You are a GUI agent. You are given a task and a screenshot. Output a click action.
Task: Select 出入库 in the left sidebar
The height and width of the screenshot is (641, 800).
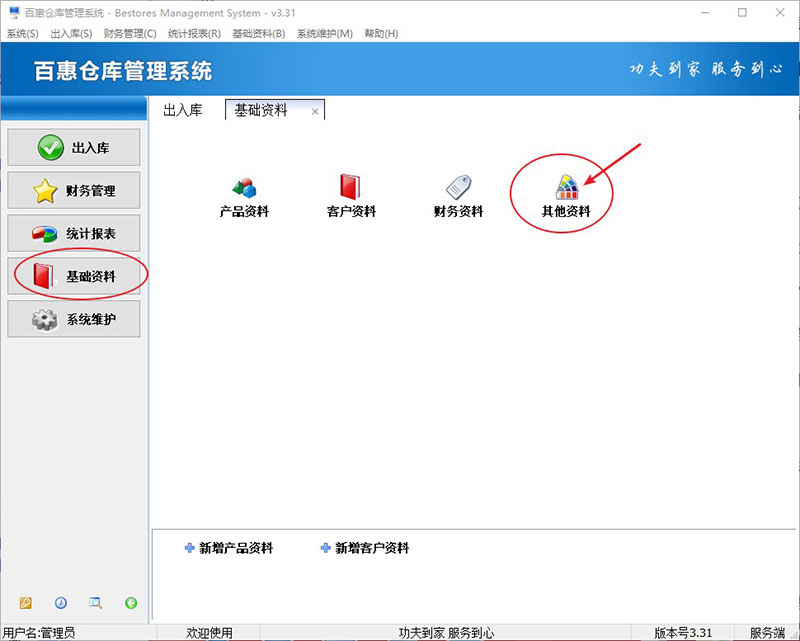point(74,148)
